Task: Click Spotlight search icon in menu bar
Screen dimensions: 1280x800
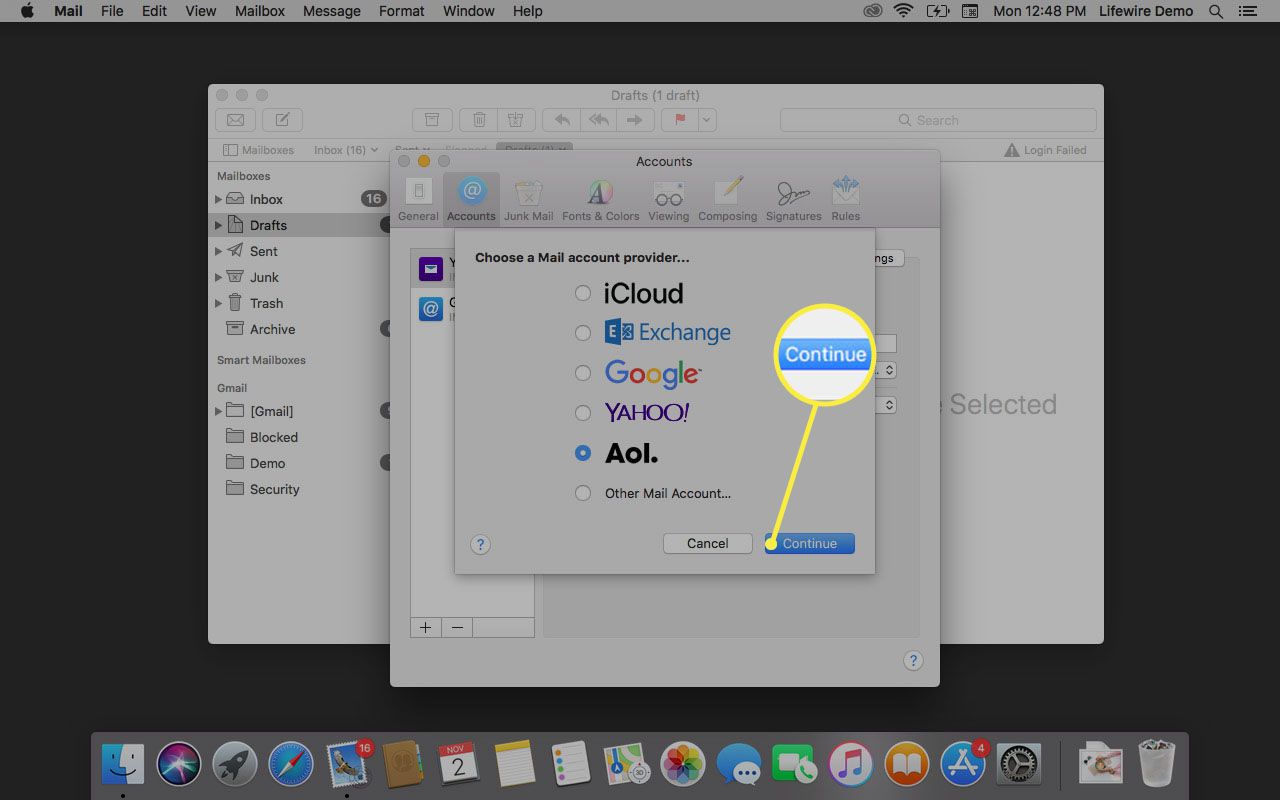Action: (x=1216, y=11)
